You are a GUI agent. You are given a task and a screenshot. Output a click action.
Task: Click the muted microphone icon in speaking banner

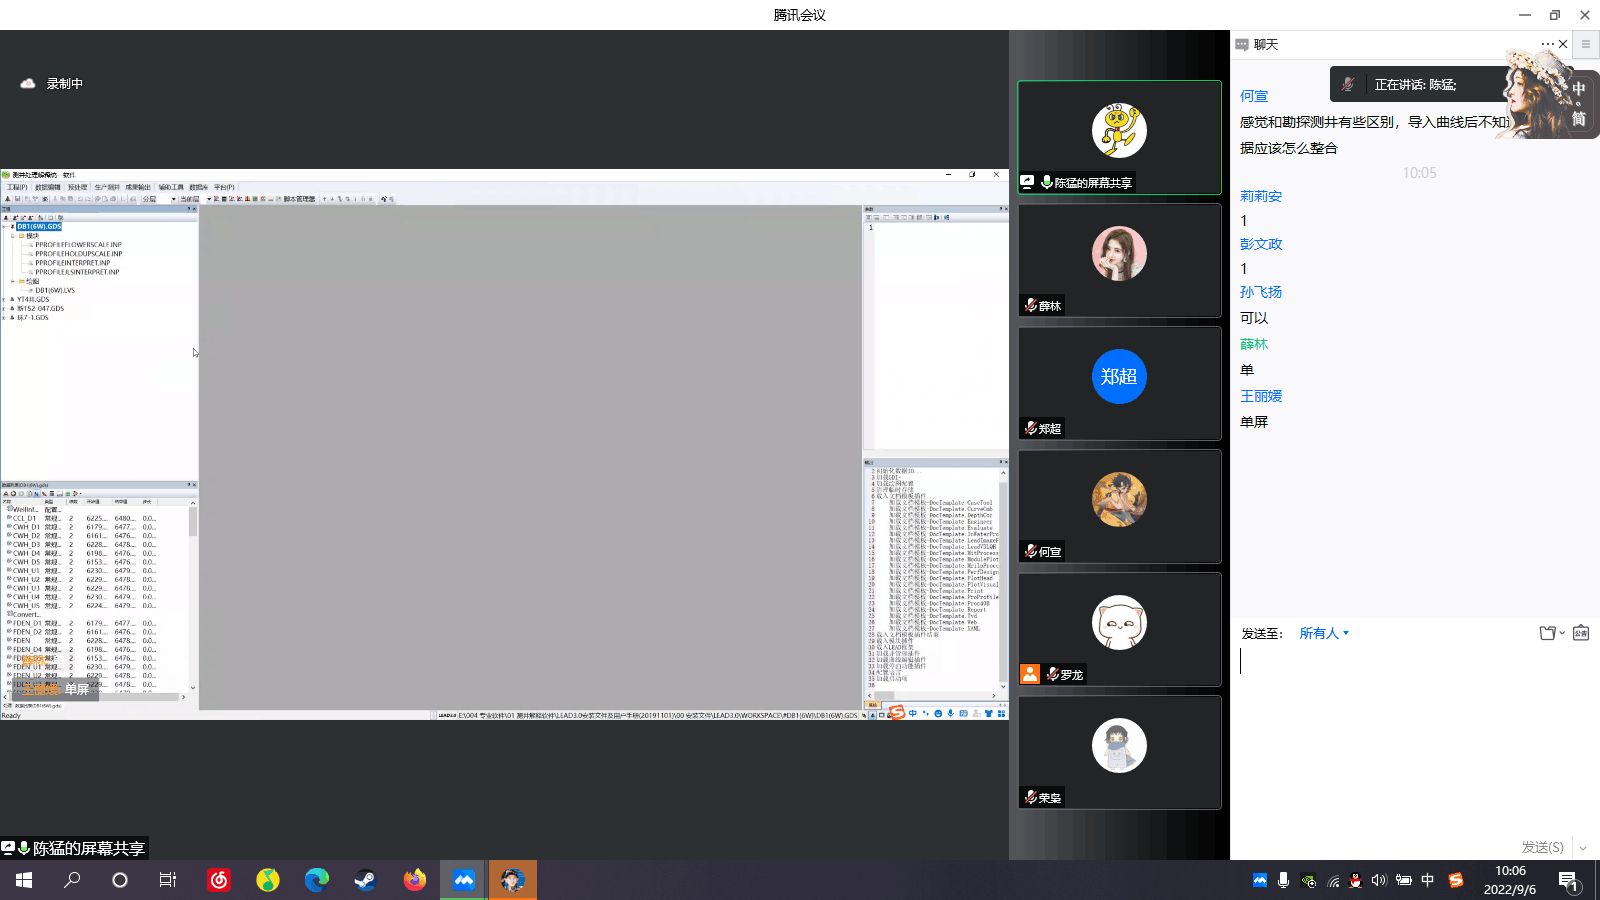pos(1348,85)
